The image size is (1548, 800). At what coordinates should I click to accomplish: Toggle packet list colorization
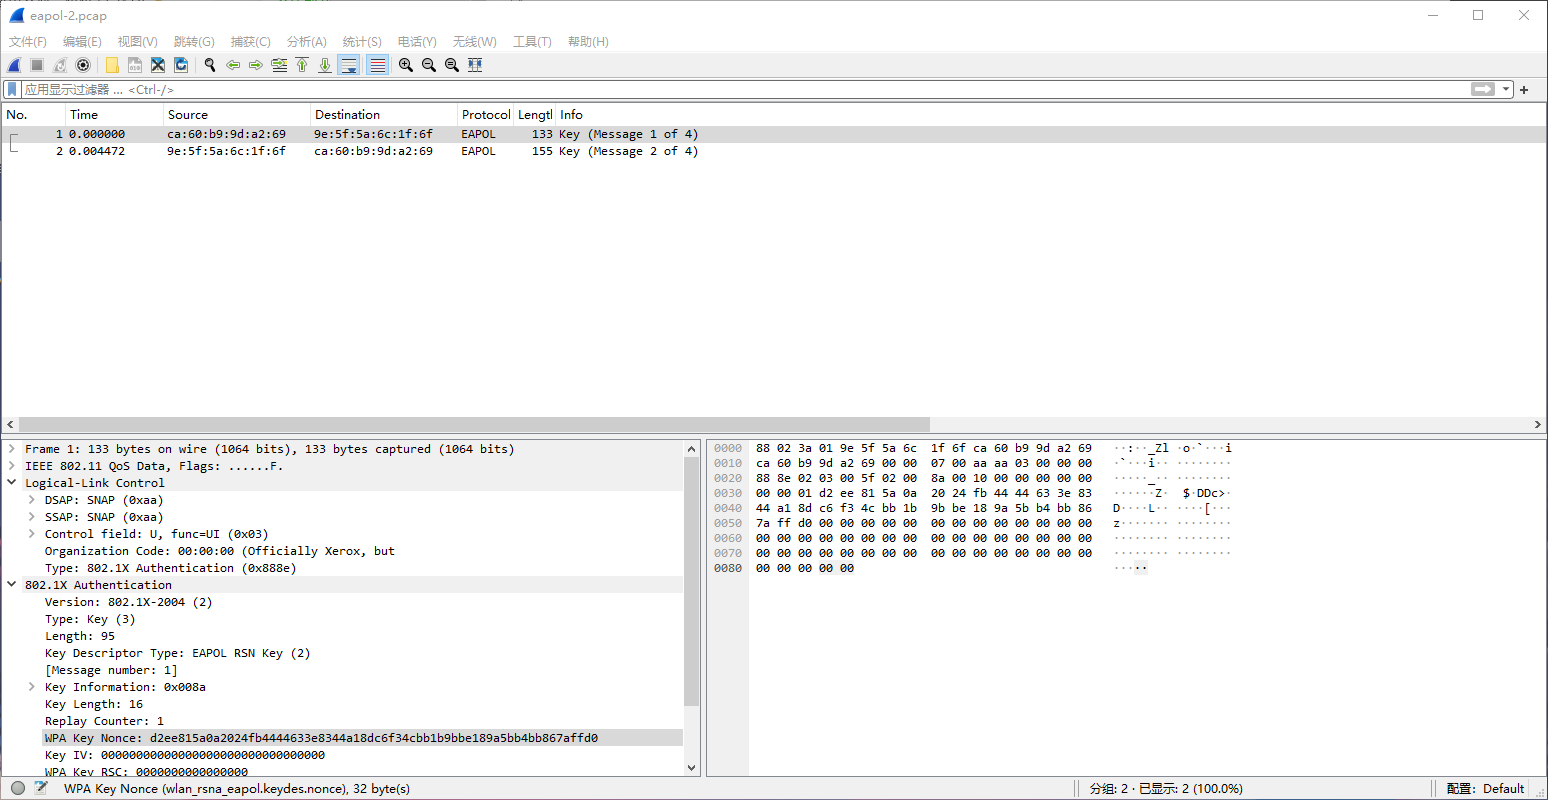tap(377, 65)
